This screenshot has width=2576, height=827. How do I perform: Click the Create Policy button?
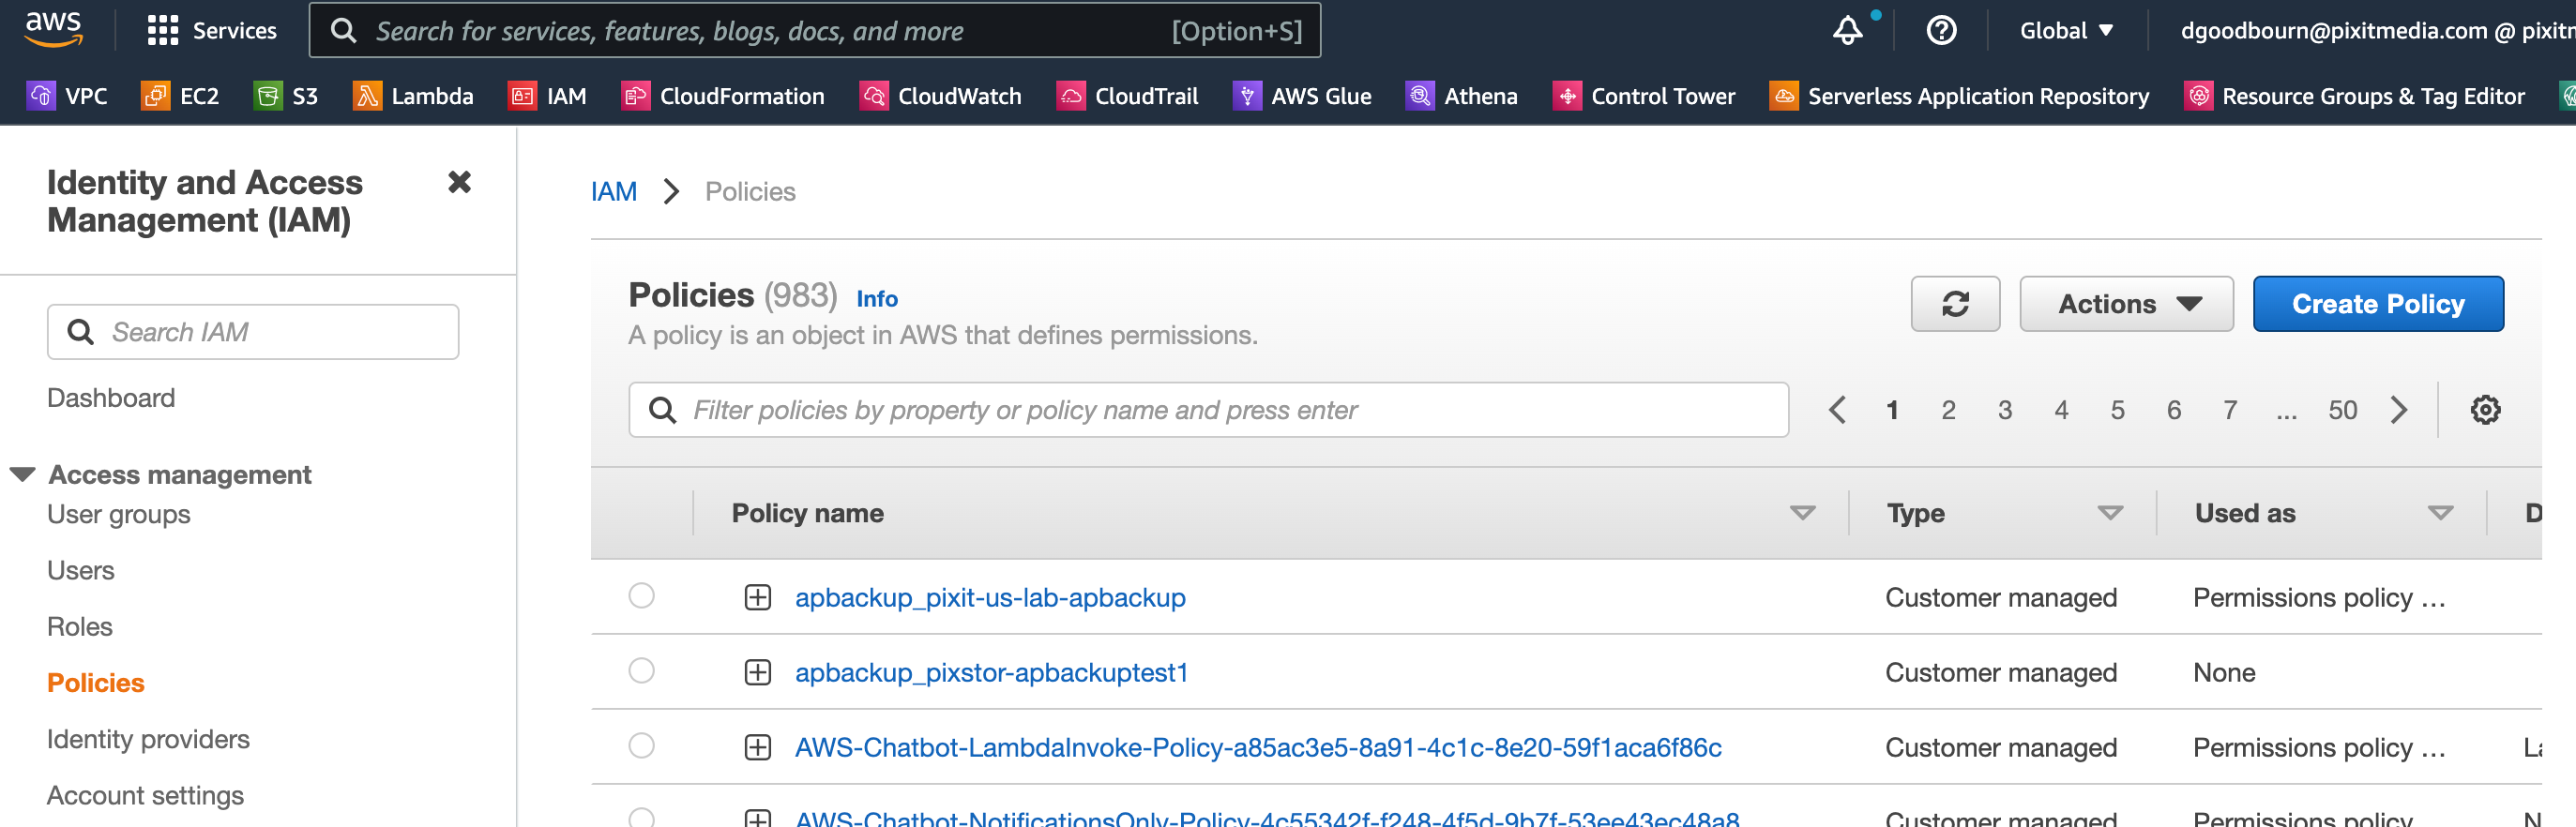pos(2377,304)
